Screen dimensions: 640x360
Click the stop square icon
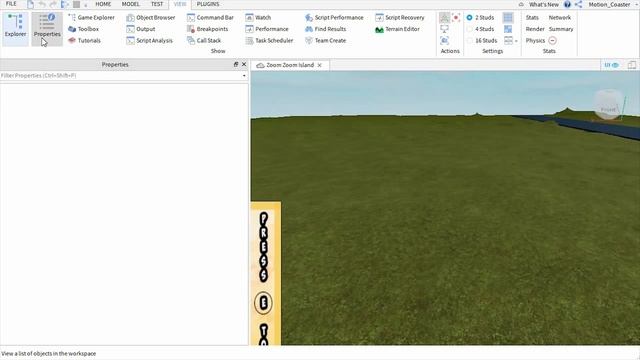[76, 4]
